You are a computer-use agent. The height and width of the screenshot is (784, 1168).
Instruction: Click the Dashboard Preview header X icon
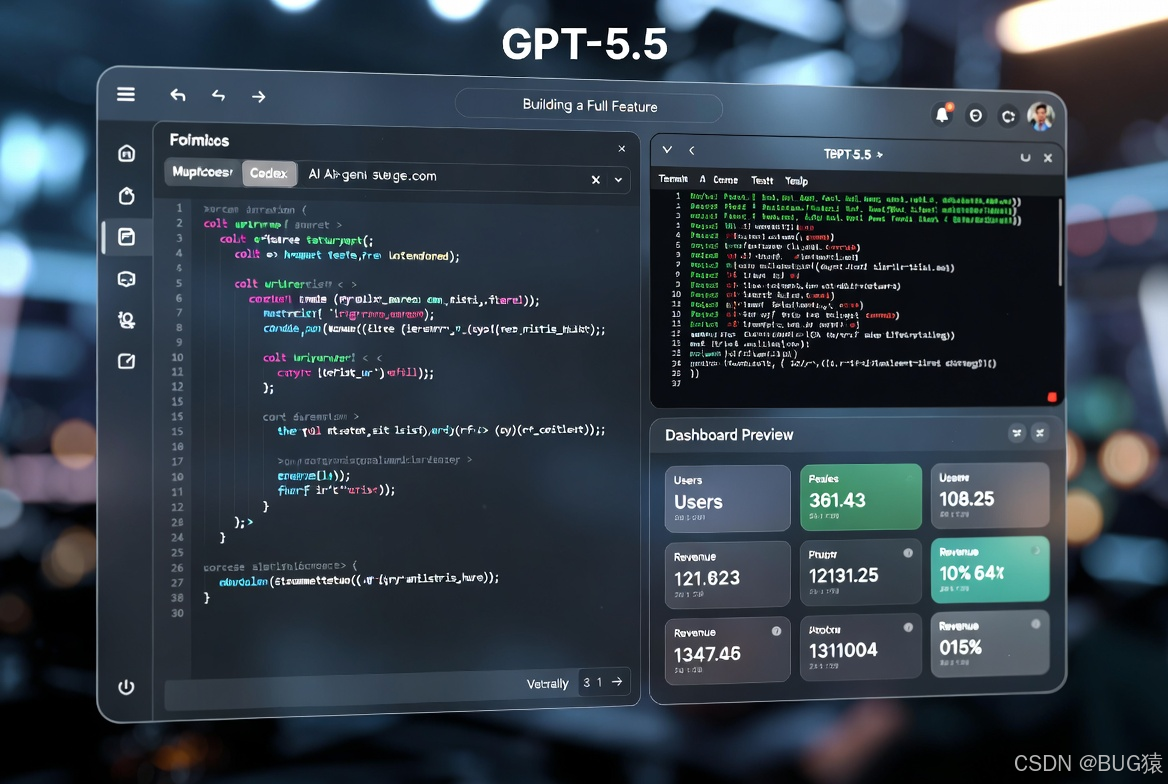coord(1040,432)
